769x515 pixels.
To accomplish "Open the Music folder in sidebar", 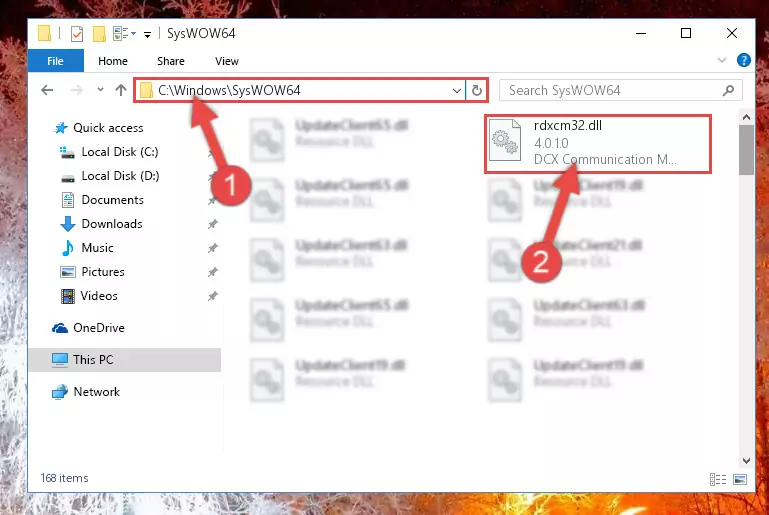I will [97, 248].
